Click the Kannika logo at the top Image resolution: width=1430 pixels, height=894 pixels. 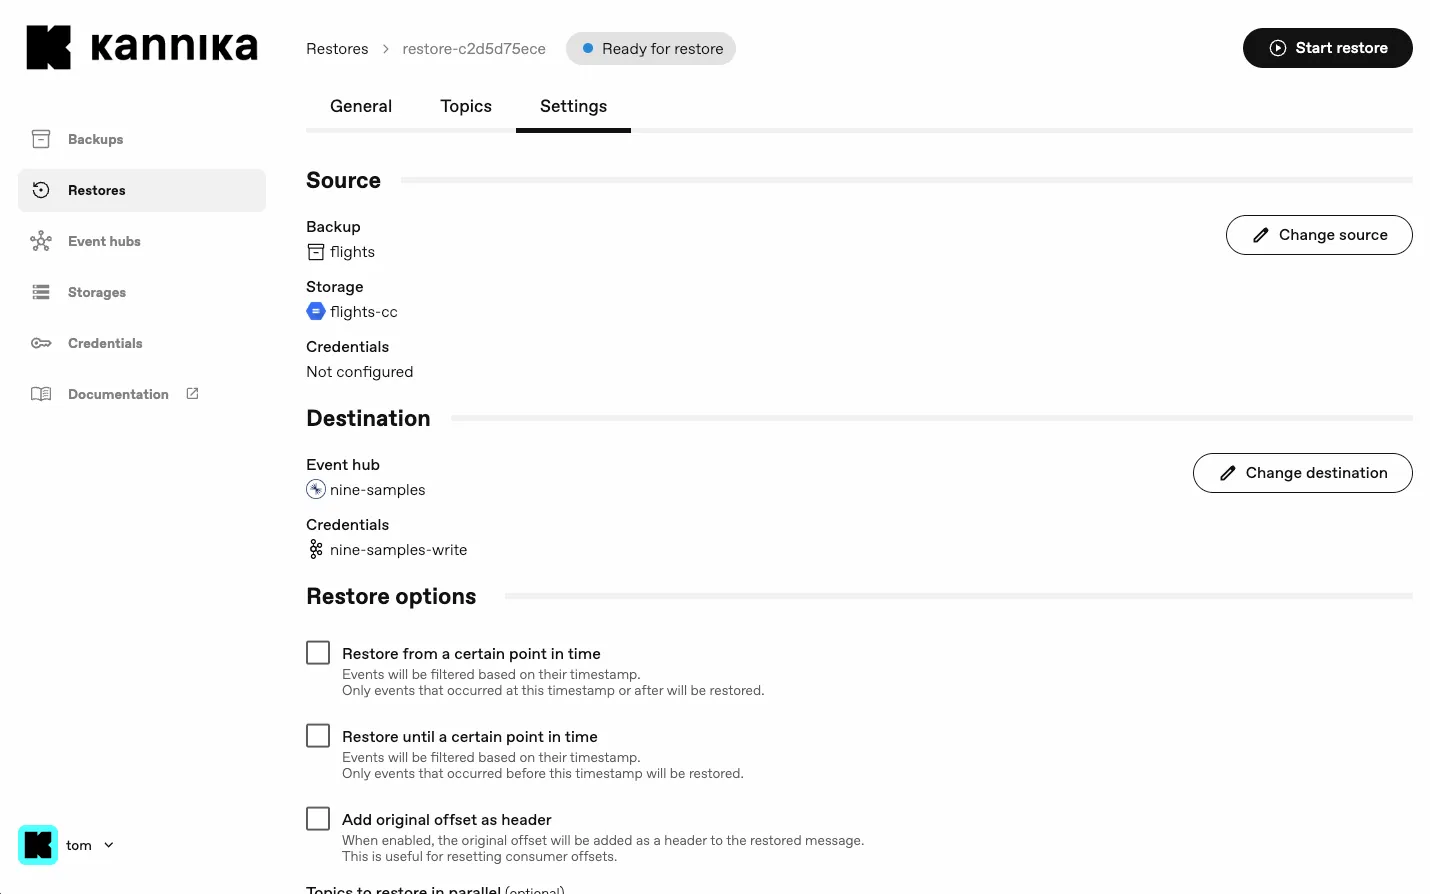tap(141, 46)
